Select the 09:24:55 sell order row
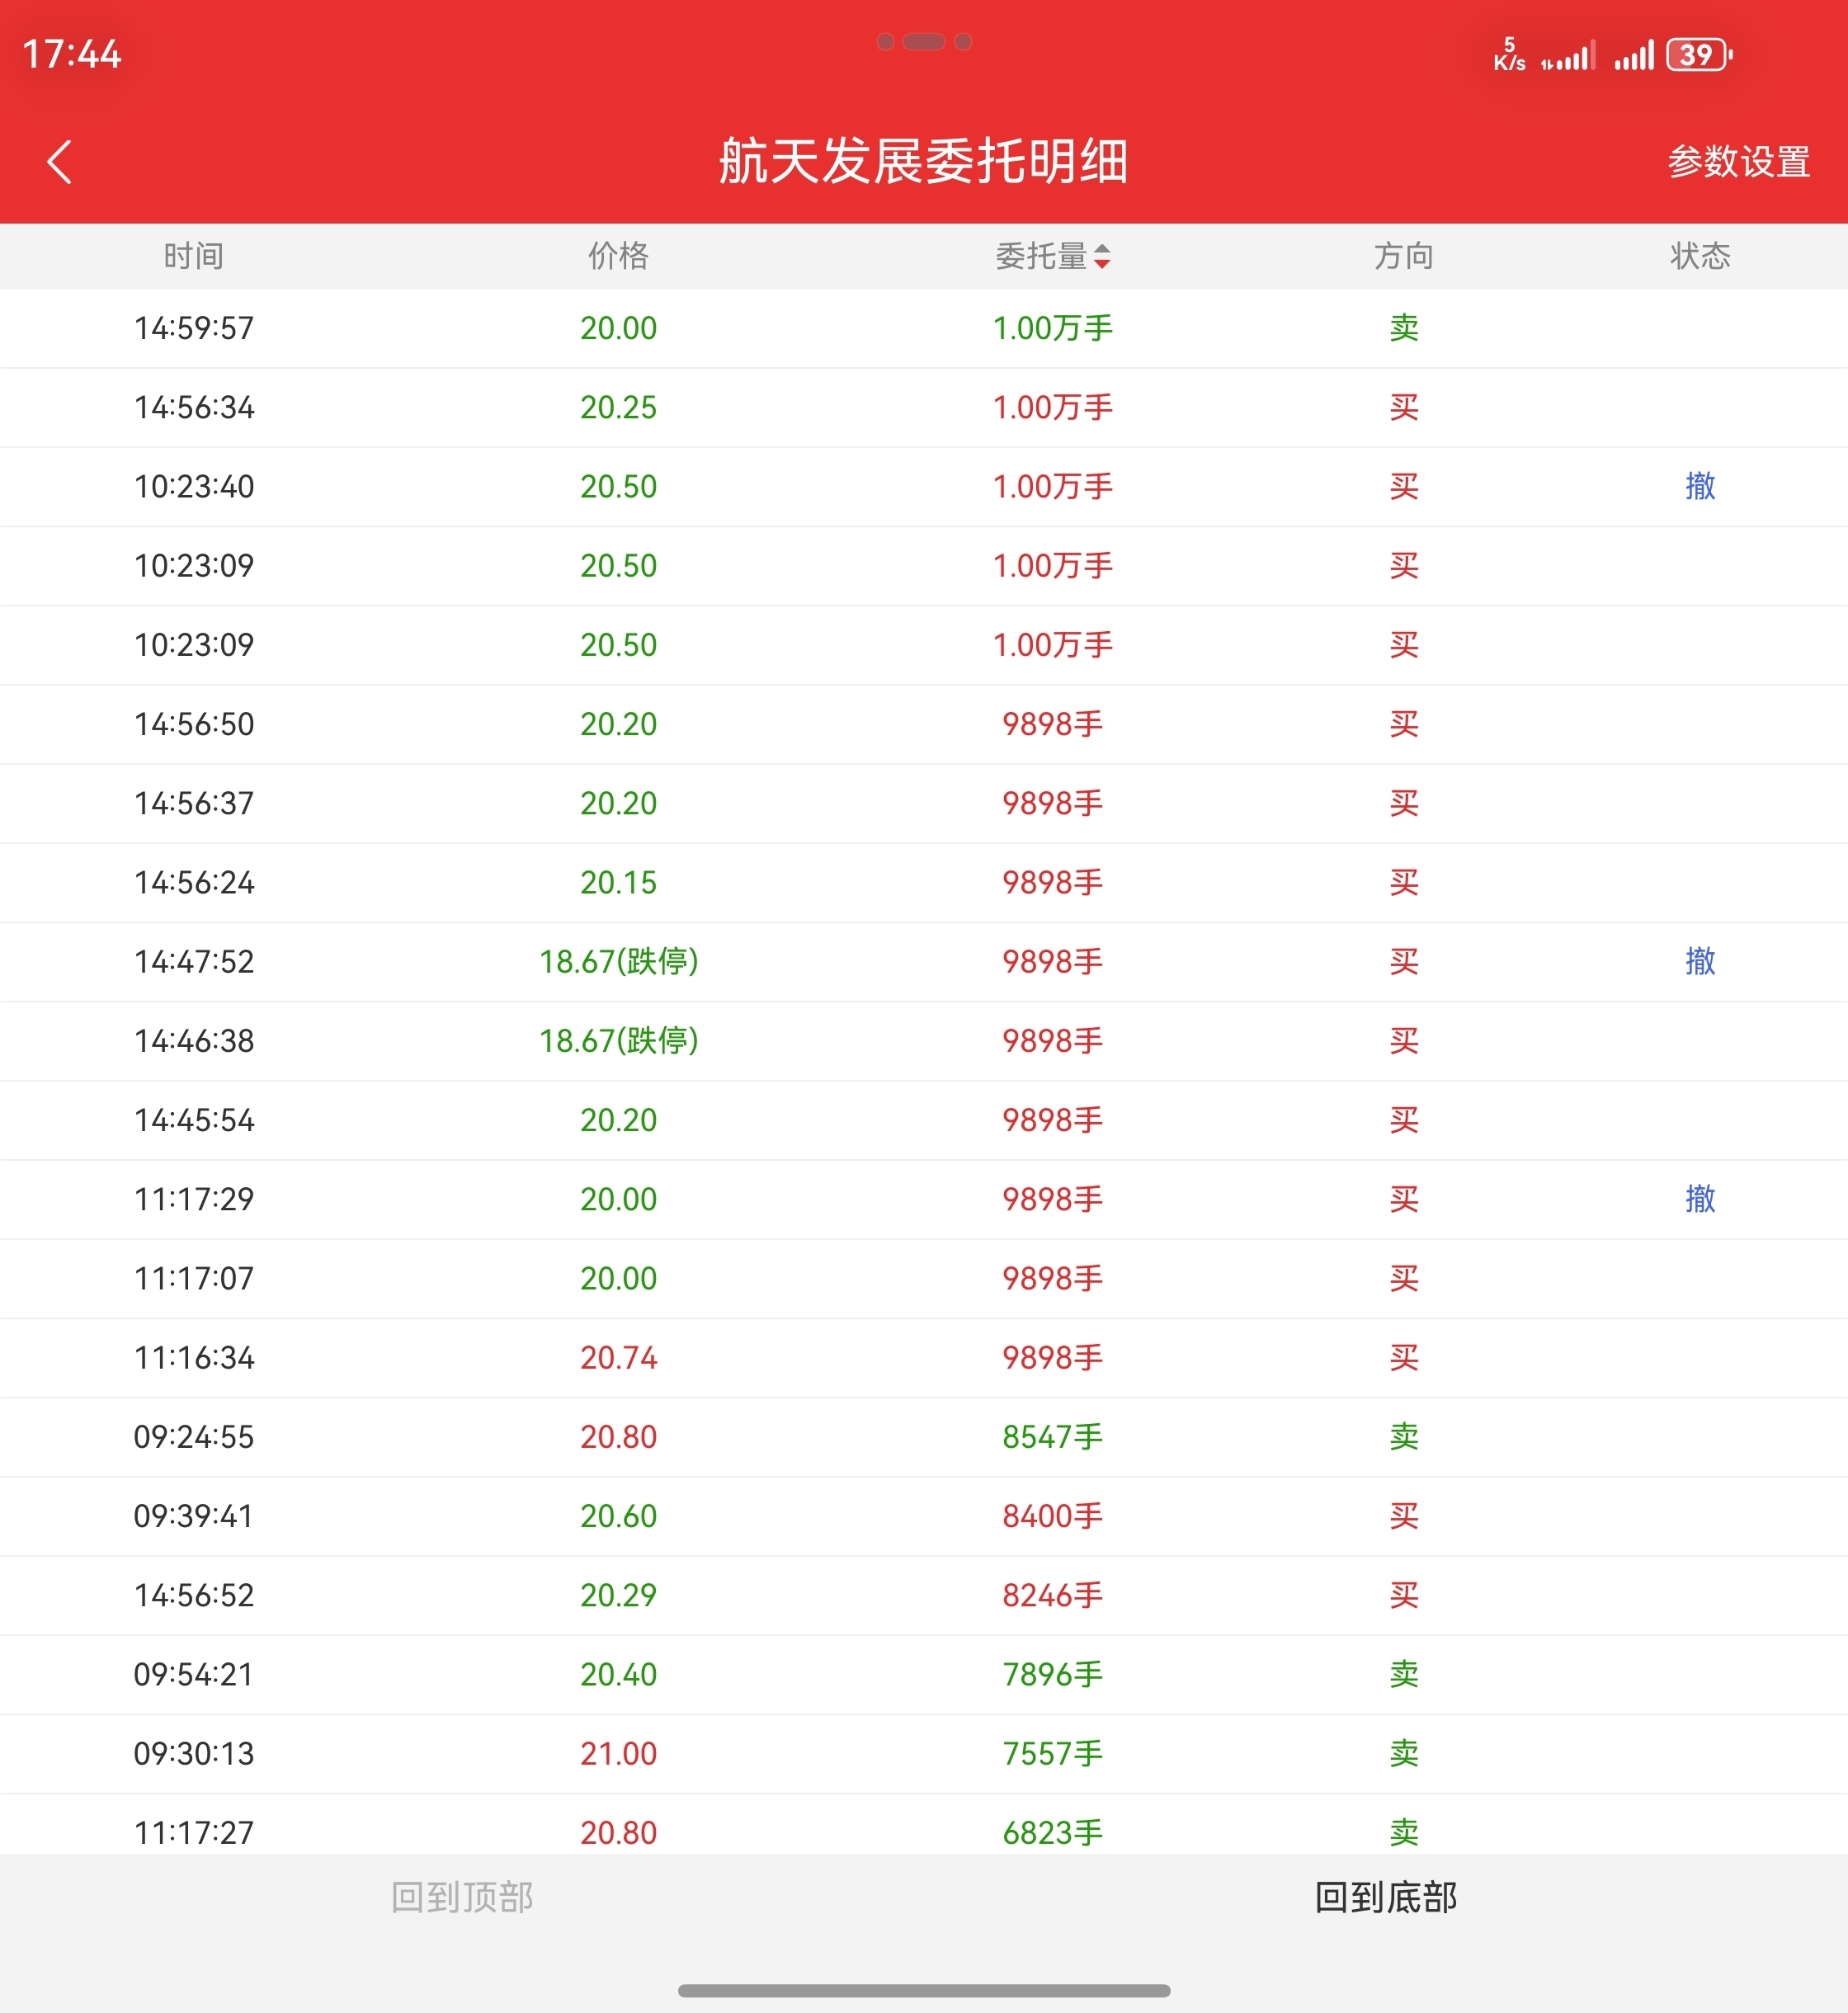The width and height of the screenshot is (1848, 2013). point(923,1436)
